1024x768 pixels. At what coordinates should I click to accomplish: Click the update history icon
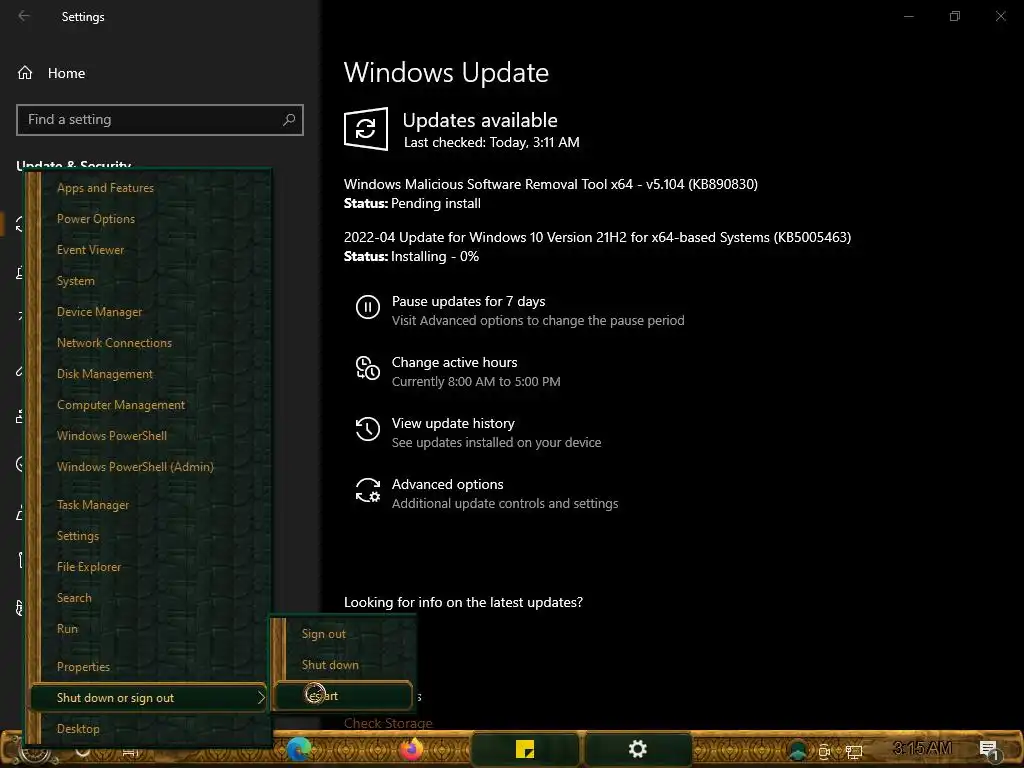click(368, 429)
